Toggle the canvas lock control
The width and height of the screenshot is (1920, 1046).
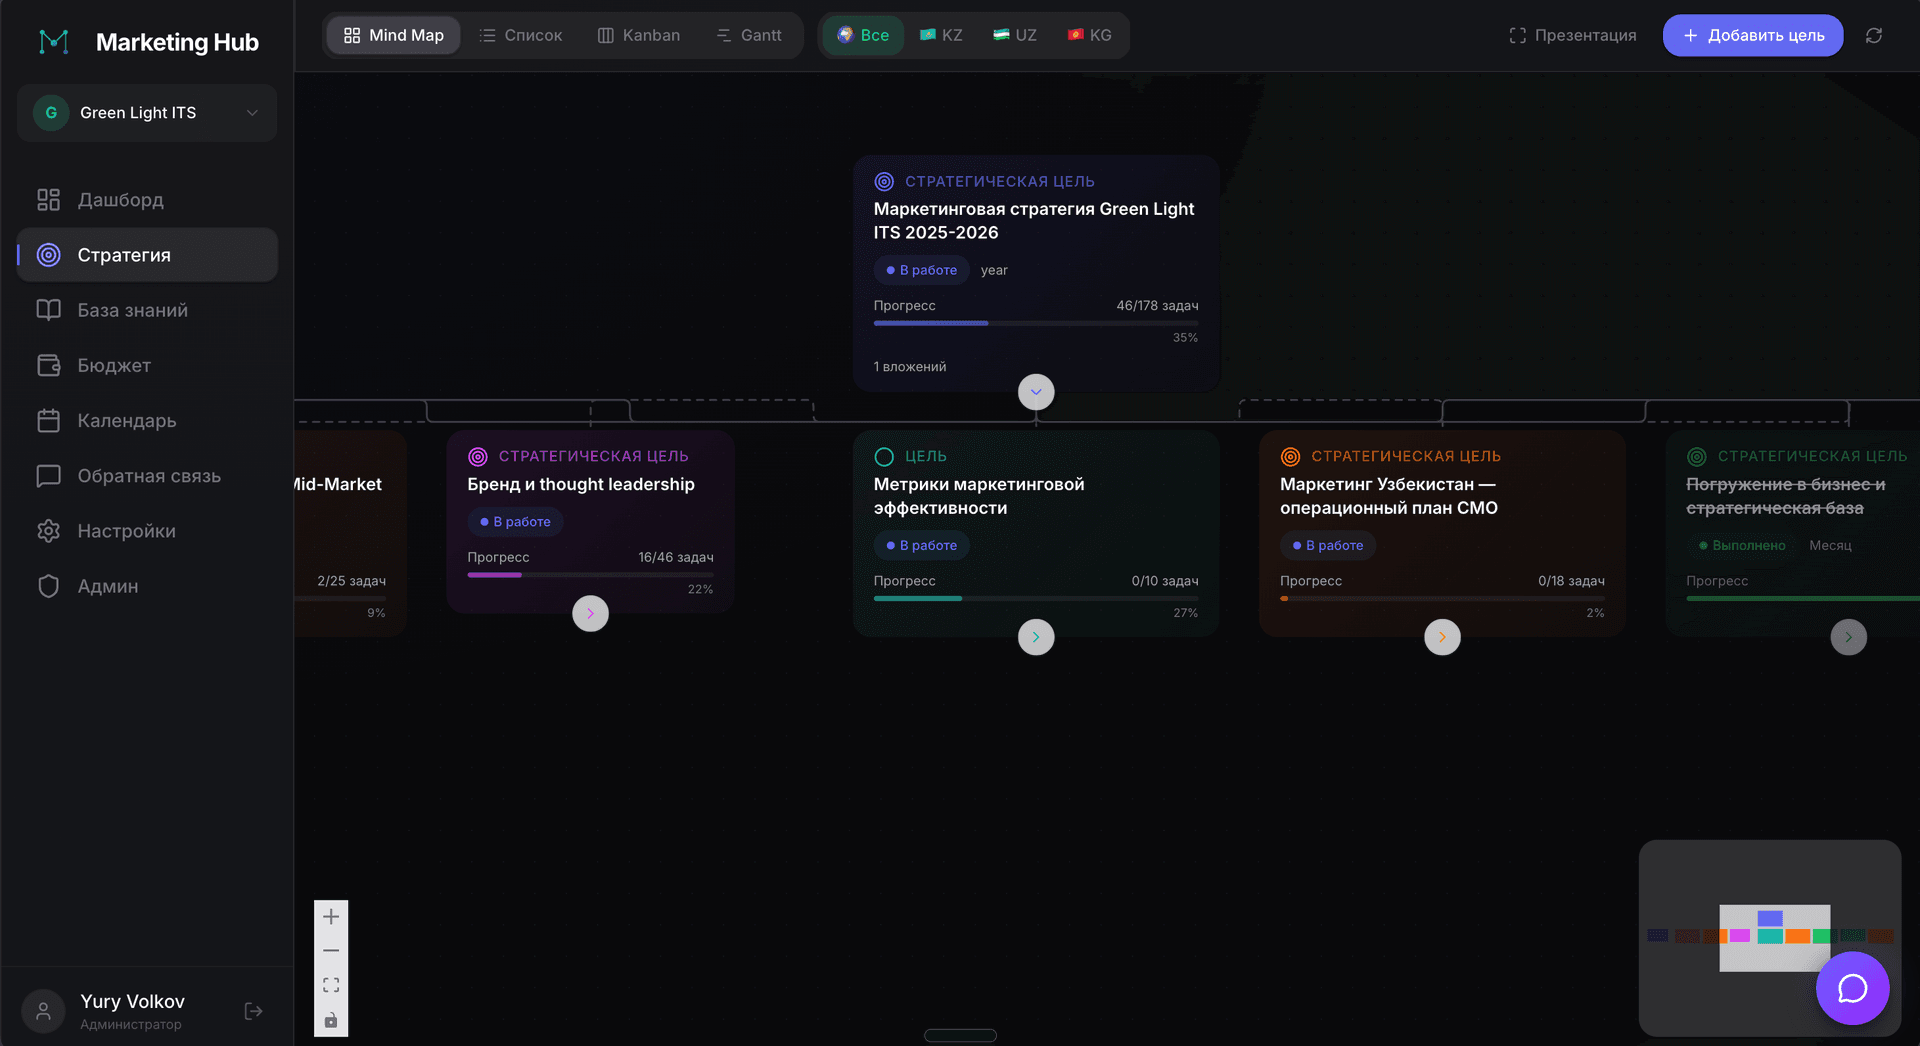click(x=331, y=1020)
